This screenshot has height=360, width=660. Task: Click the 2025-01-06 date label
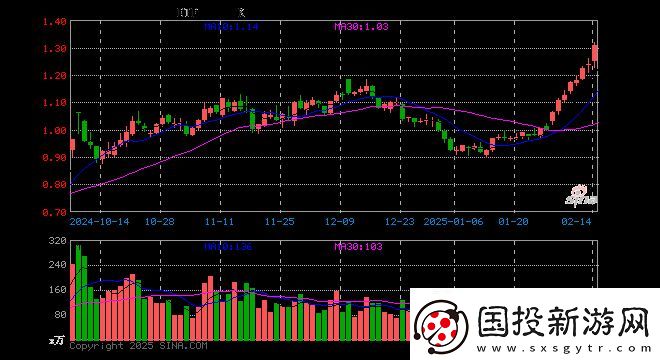pyautogui.click(x=453, y=222)
